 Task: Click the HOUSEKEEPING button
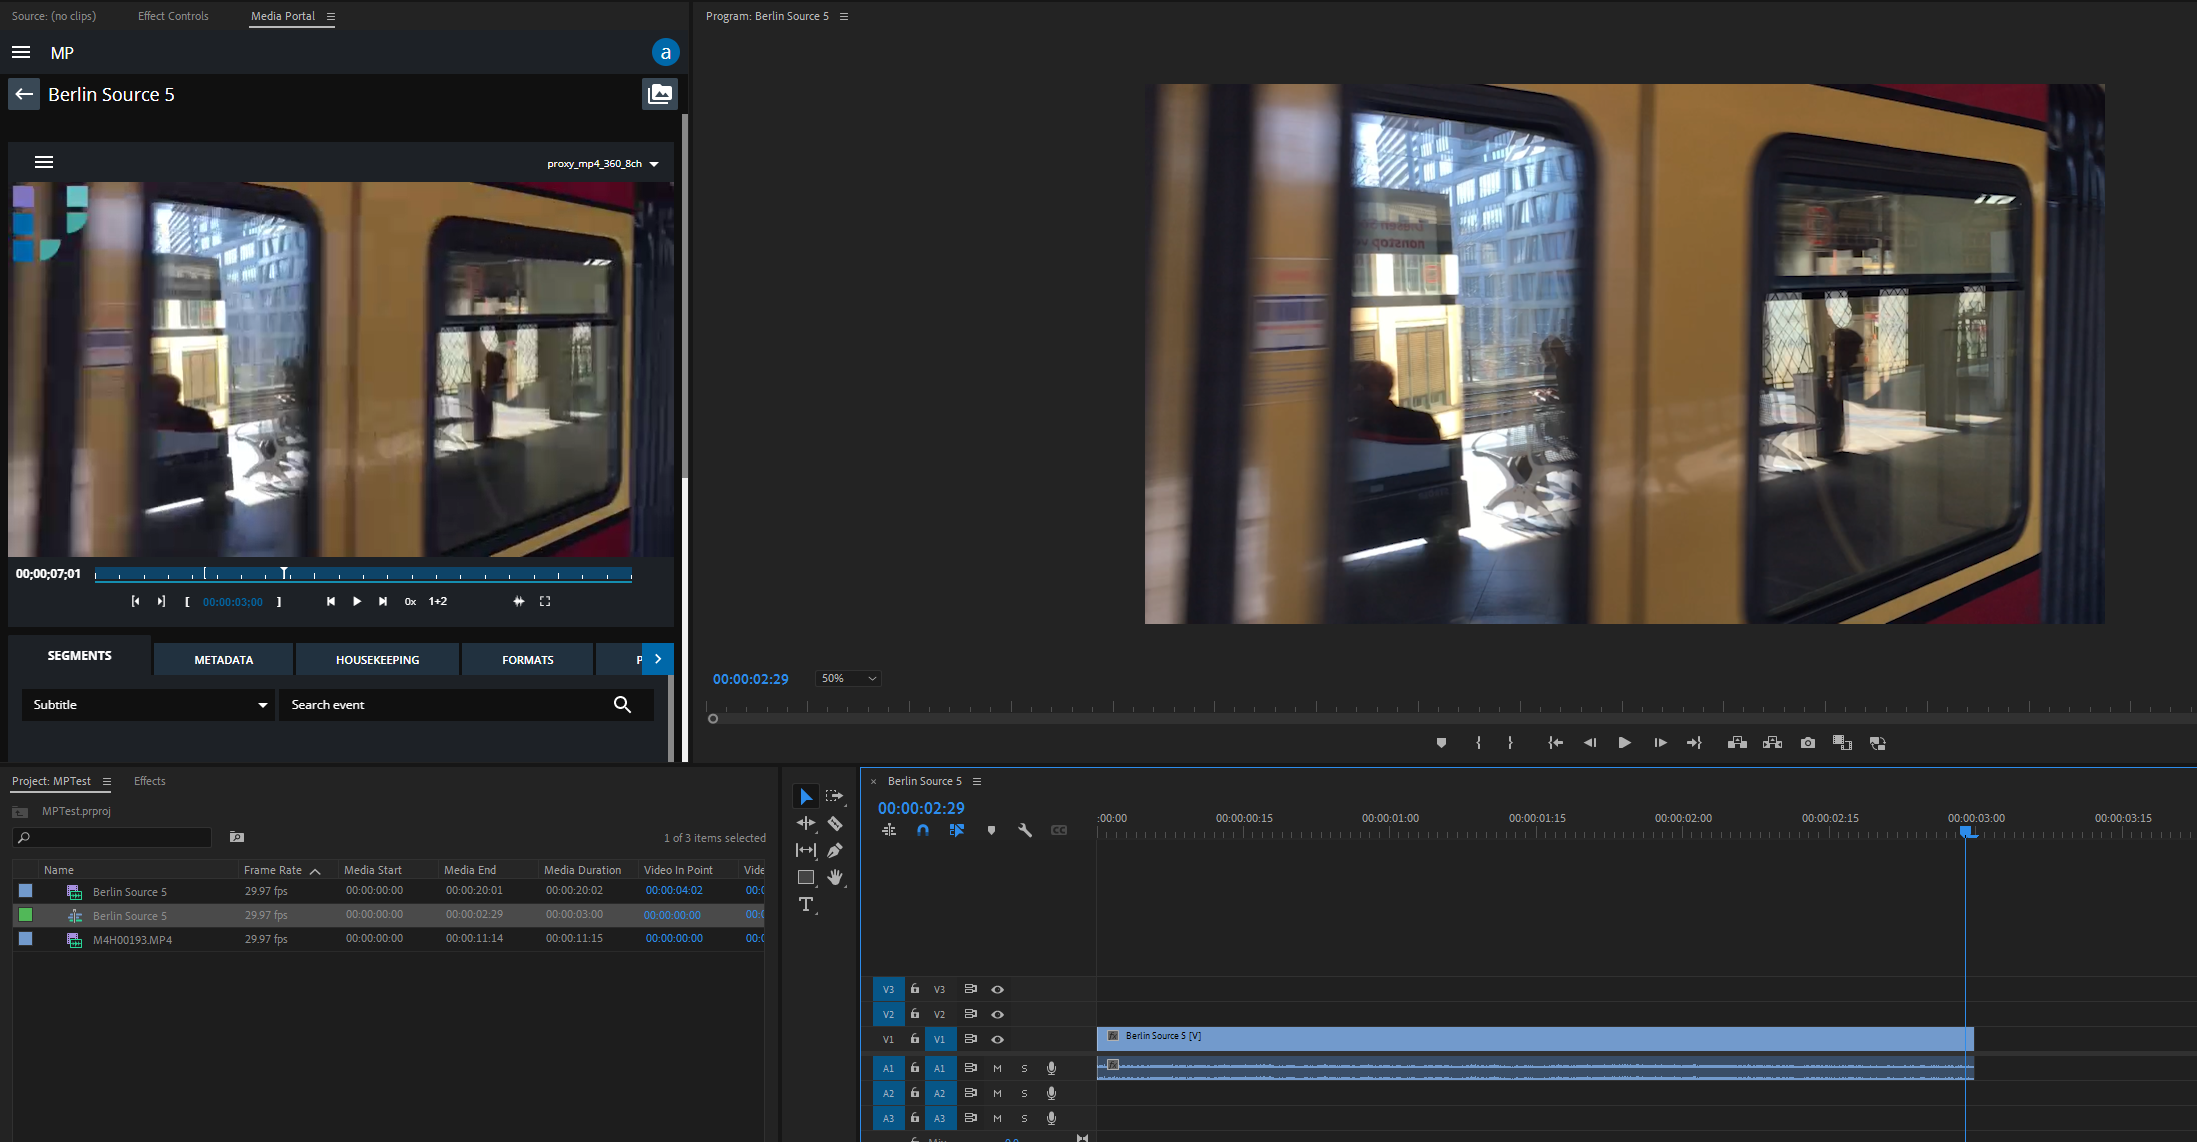pos(377,660)
